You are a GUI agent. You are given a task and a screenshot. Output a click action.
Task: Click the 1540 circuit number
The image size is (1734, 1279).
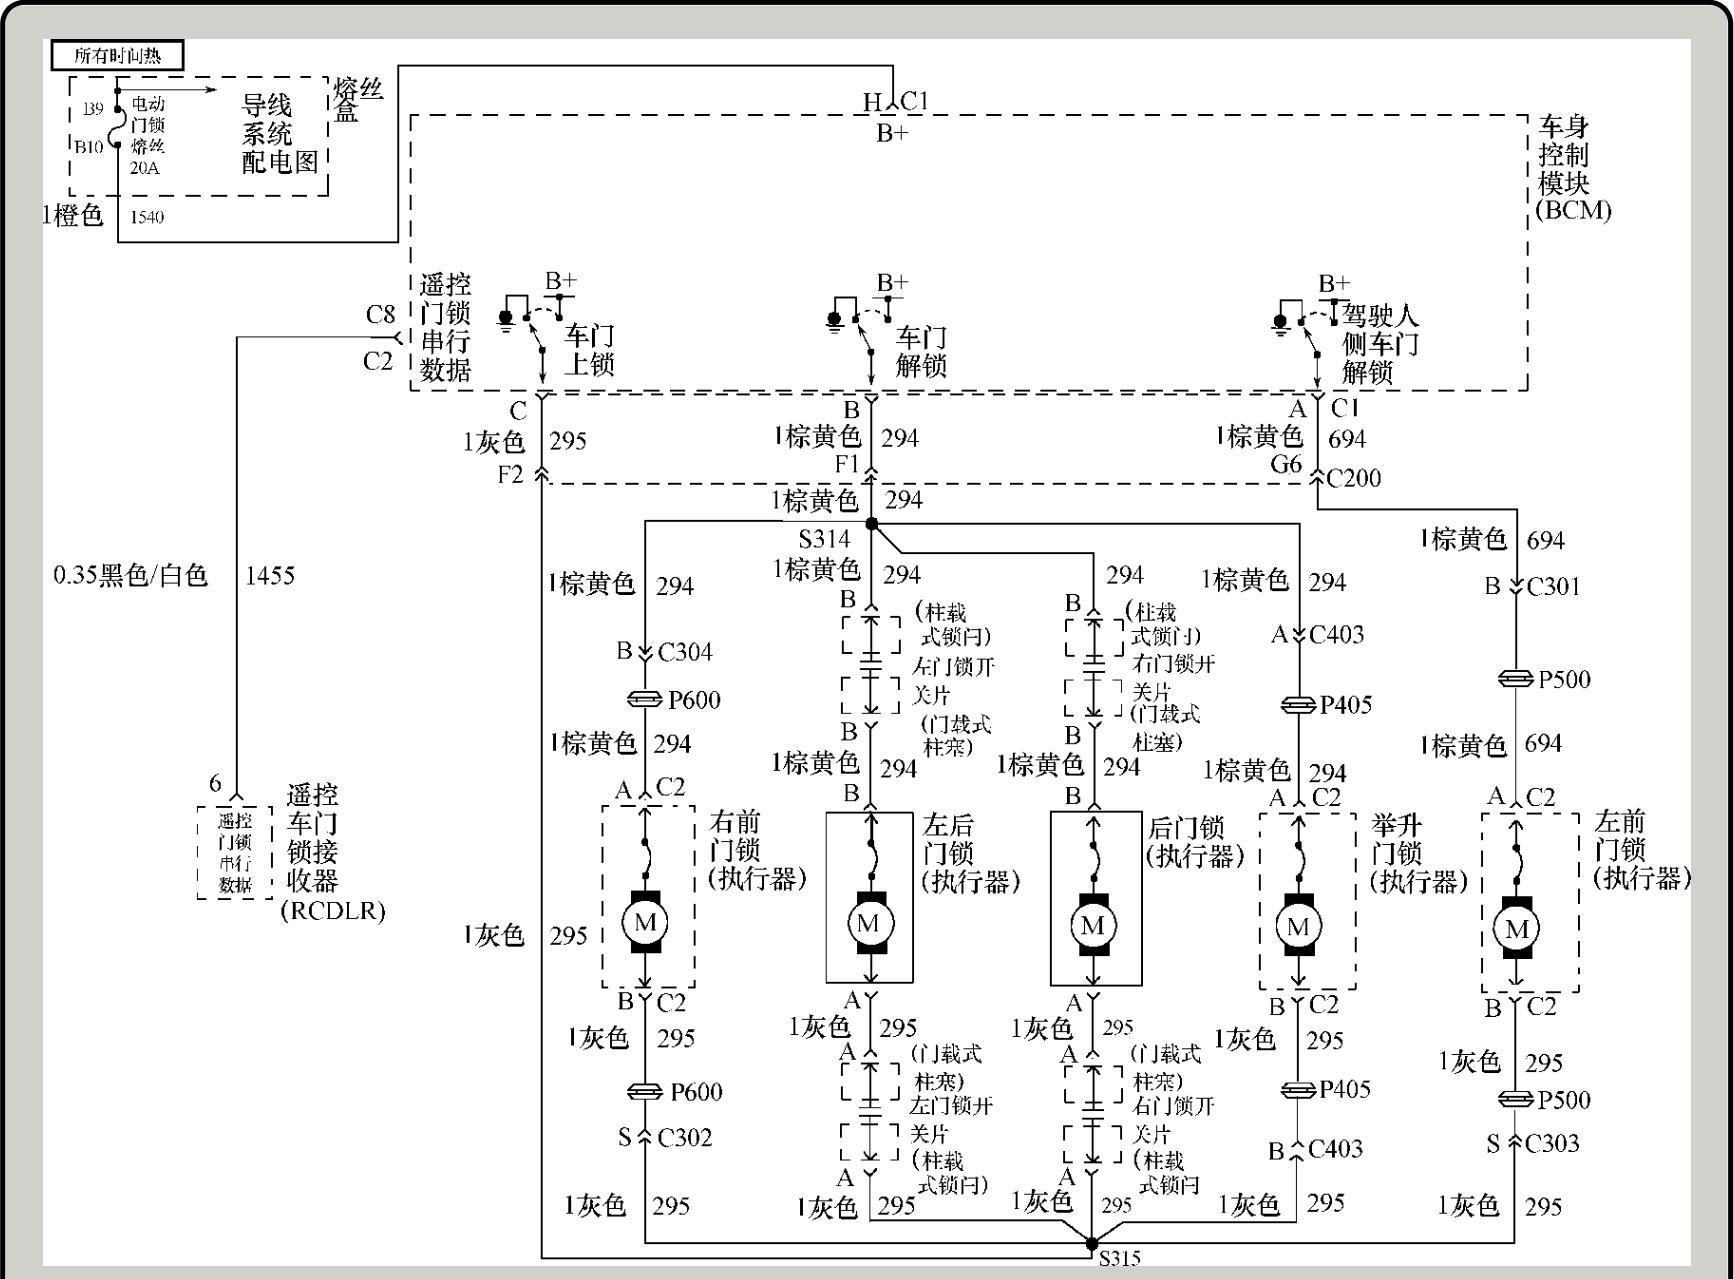(x=147, y=217)
